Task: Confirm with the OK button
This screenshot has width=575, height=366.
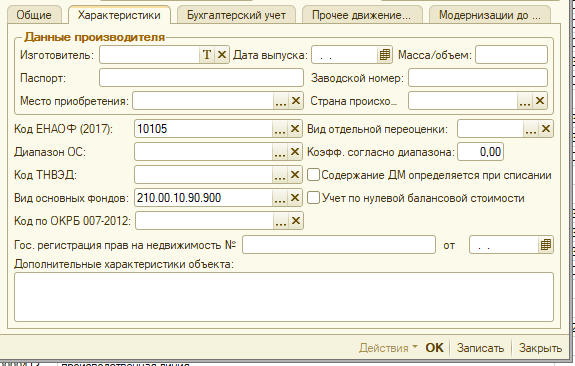Action: [x=435, y=348]
